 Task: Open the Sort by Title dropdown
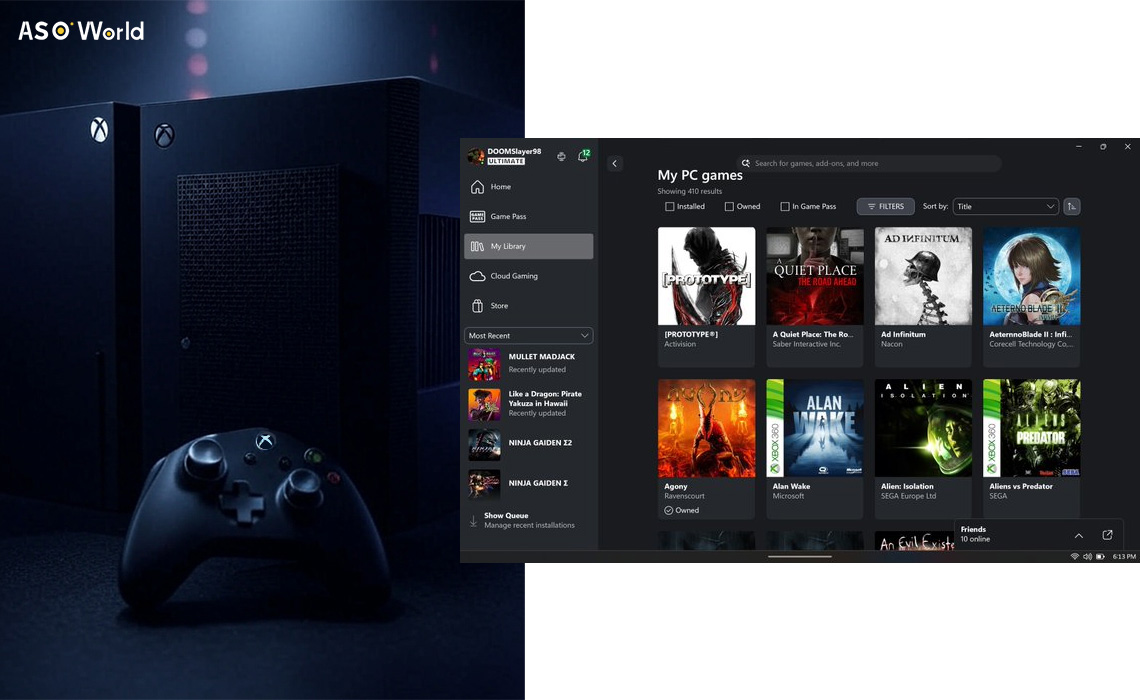(x=1005, y=206)
